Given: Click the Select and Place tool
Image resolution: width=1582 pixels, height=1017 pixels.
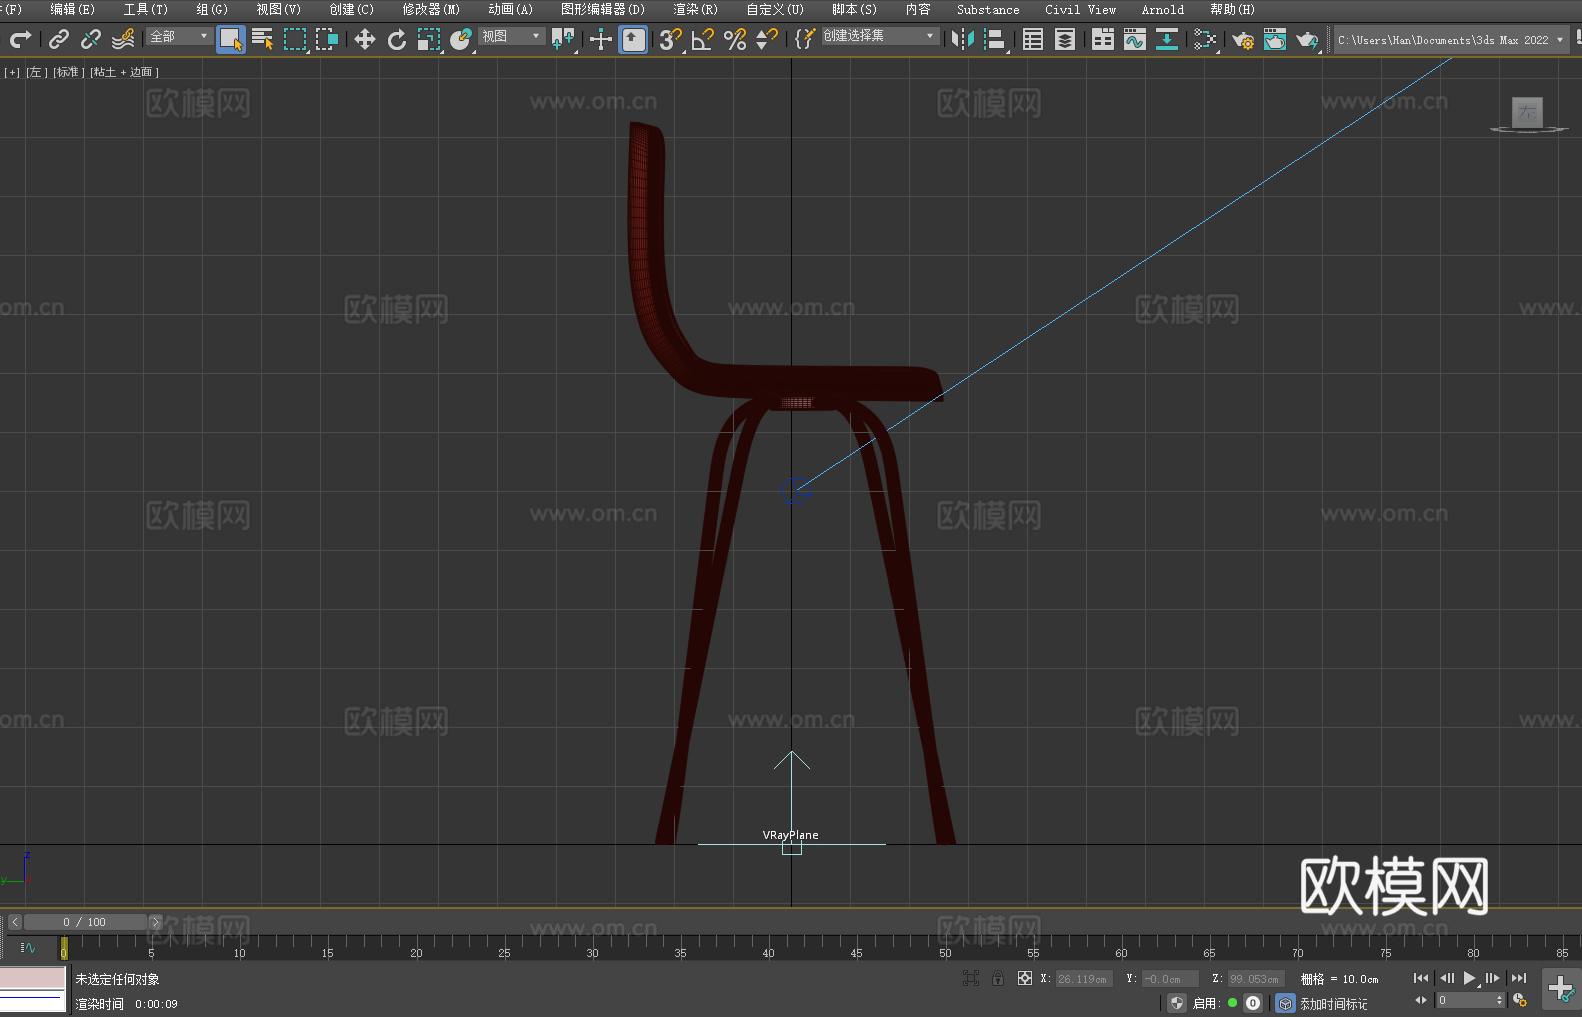Looking at the screenshot, I should 461,39.
